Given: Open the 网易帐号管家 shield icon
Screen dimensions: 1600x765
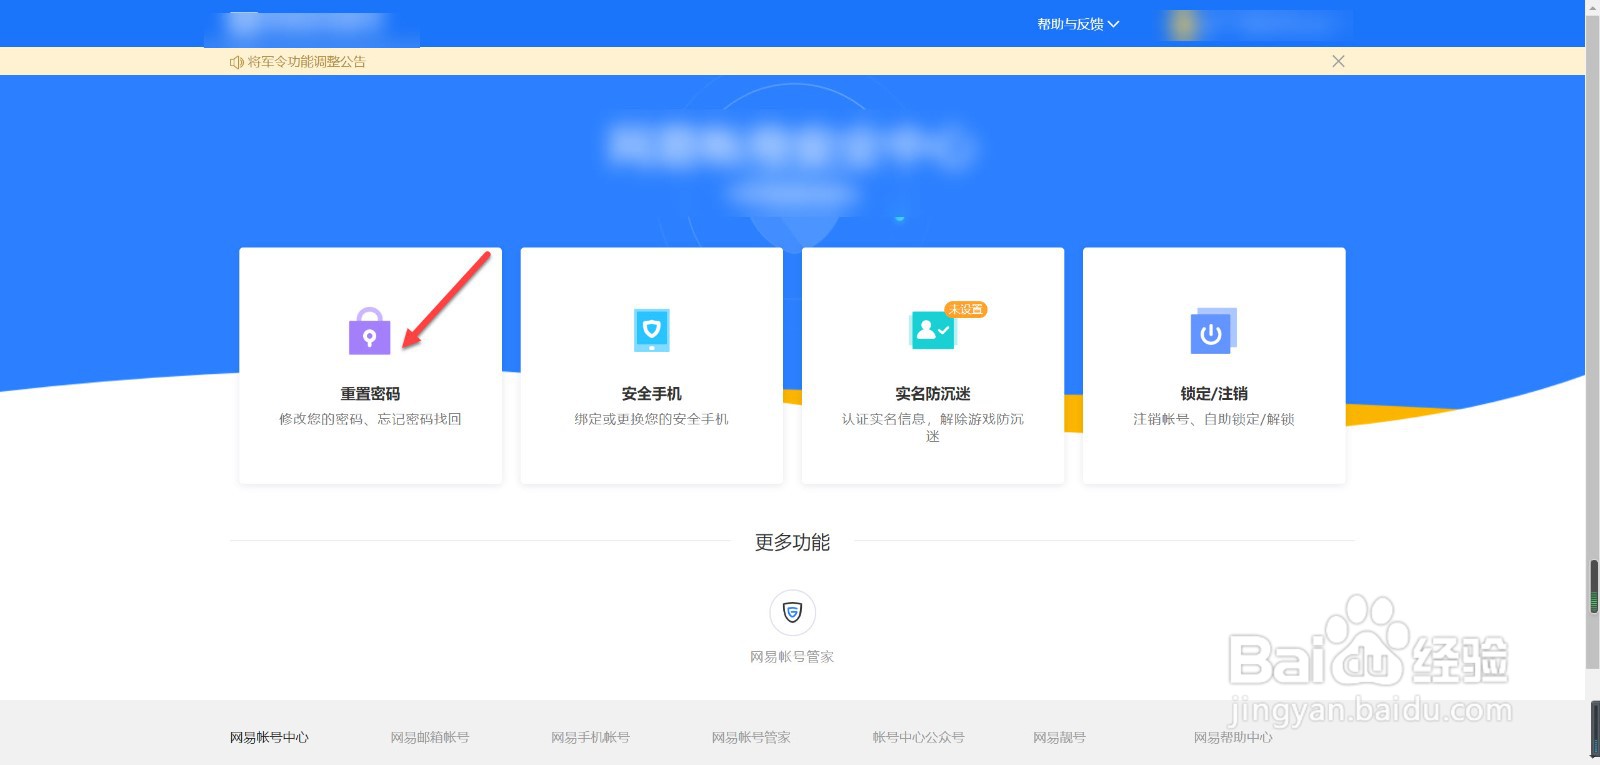Looking at the screenshot, I should pyautogui.click(x=792, y=612).
